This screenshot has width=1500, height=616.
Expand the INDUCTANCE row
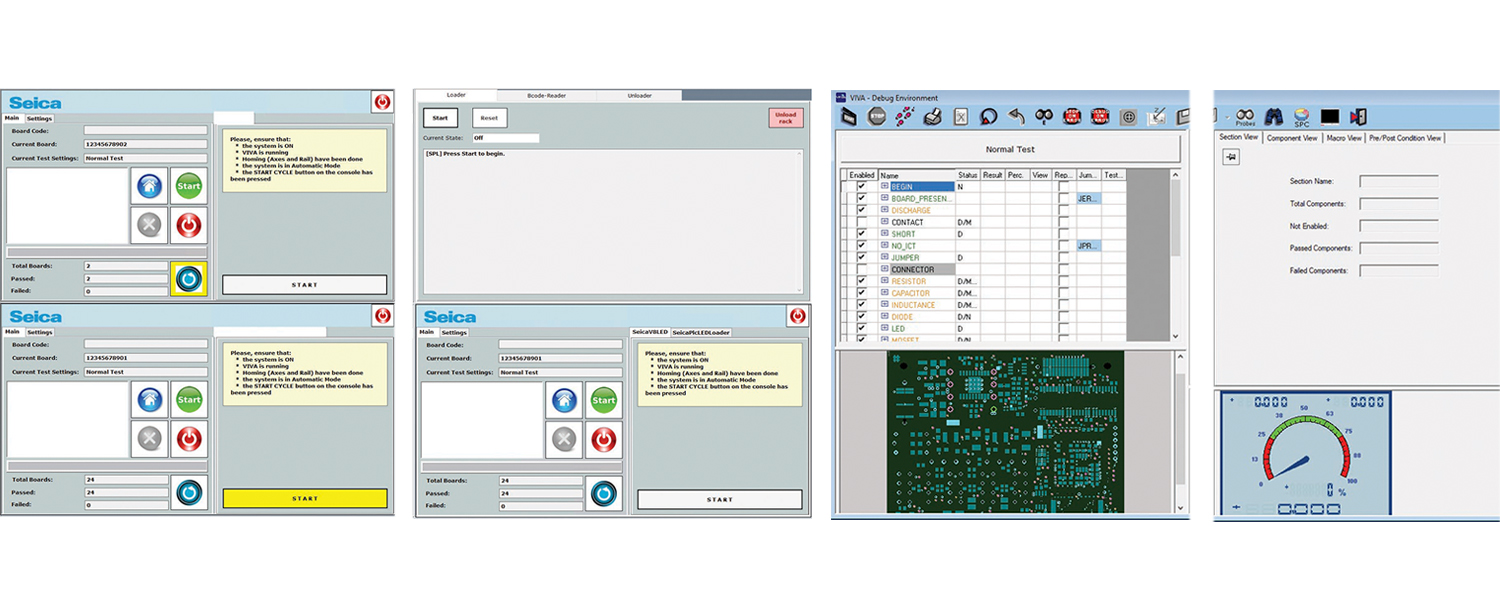(x=884, y=305)
